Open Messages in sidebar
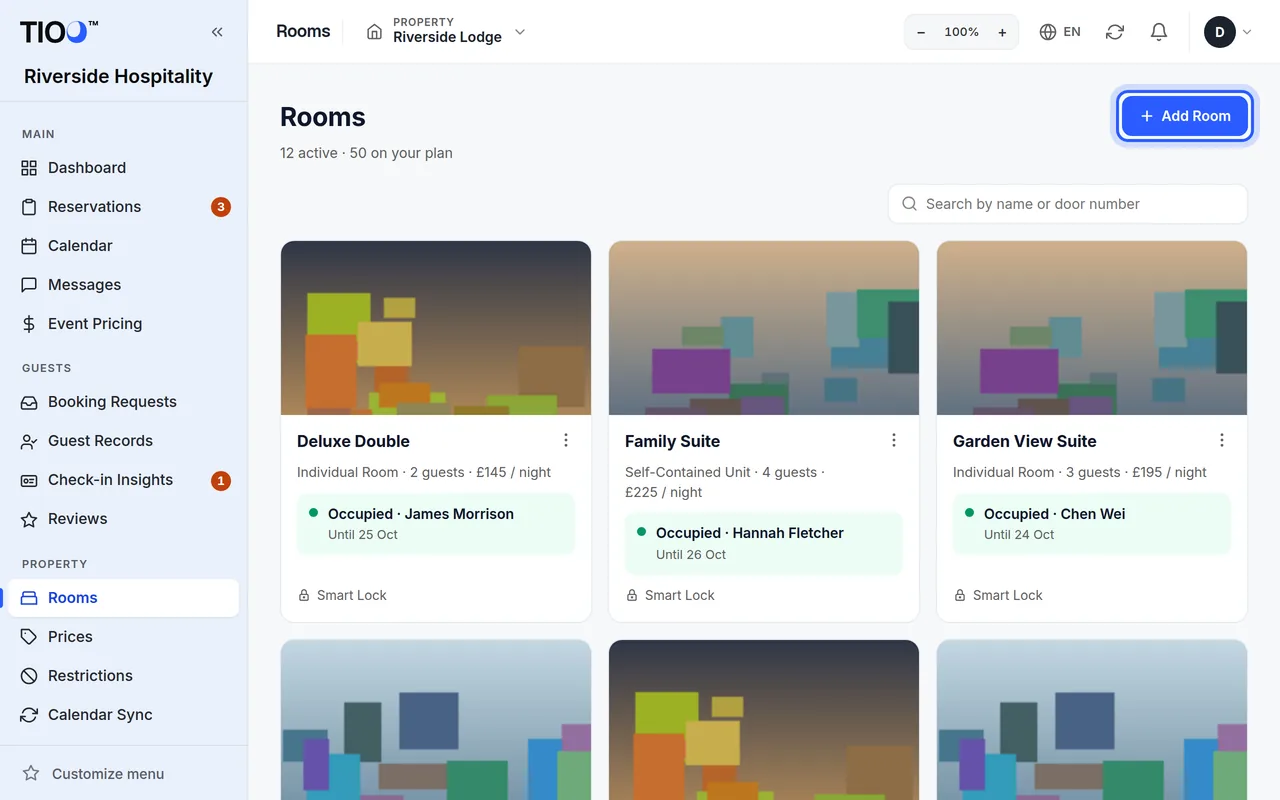The image size is (1280, 800). [x=123, y=285]
